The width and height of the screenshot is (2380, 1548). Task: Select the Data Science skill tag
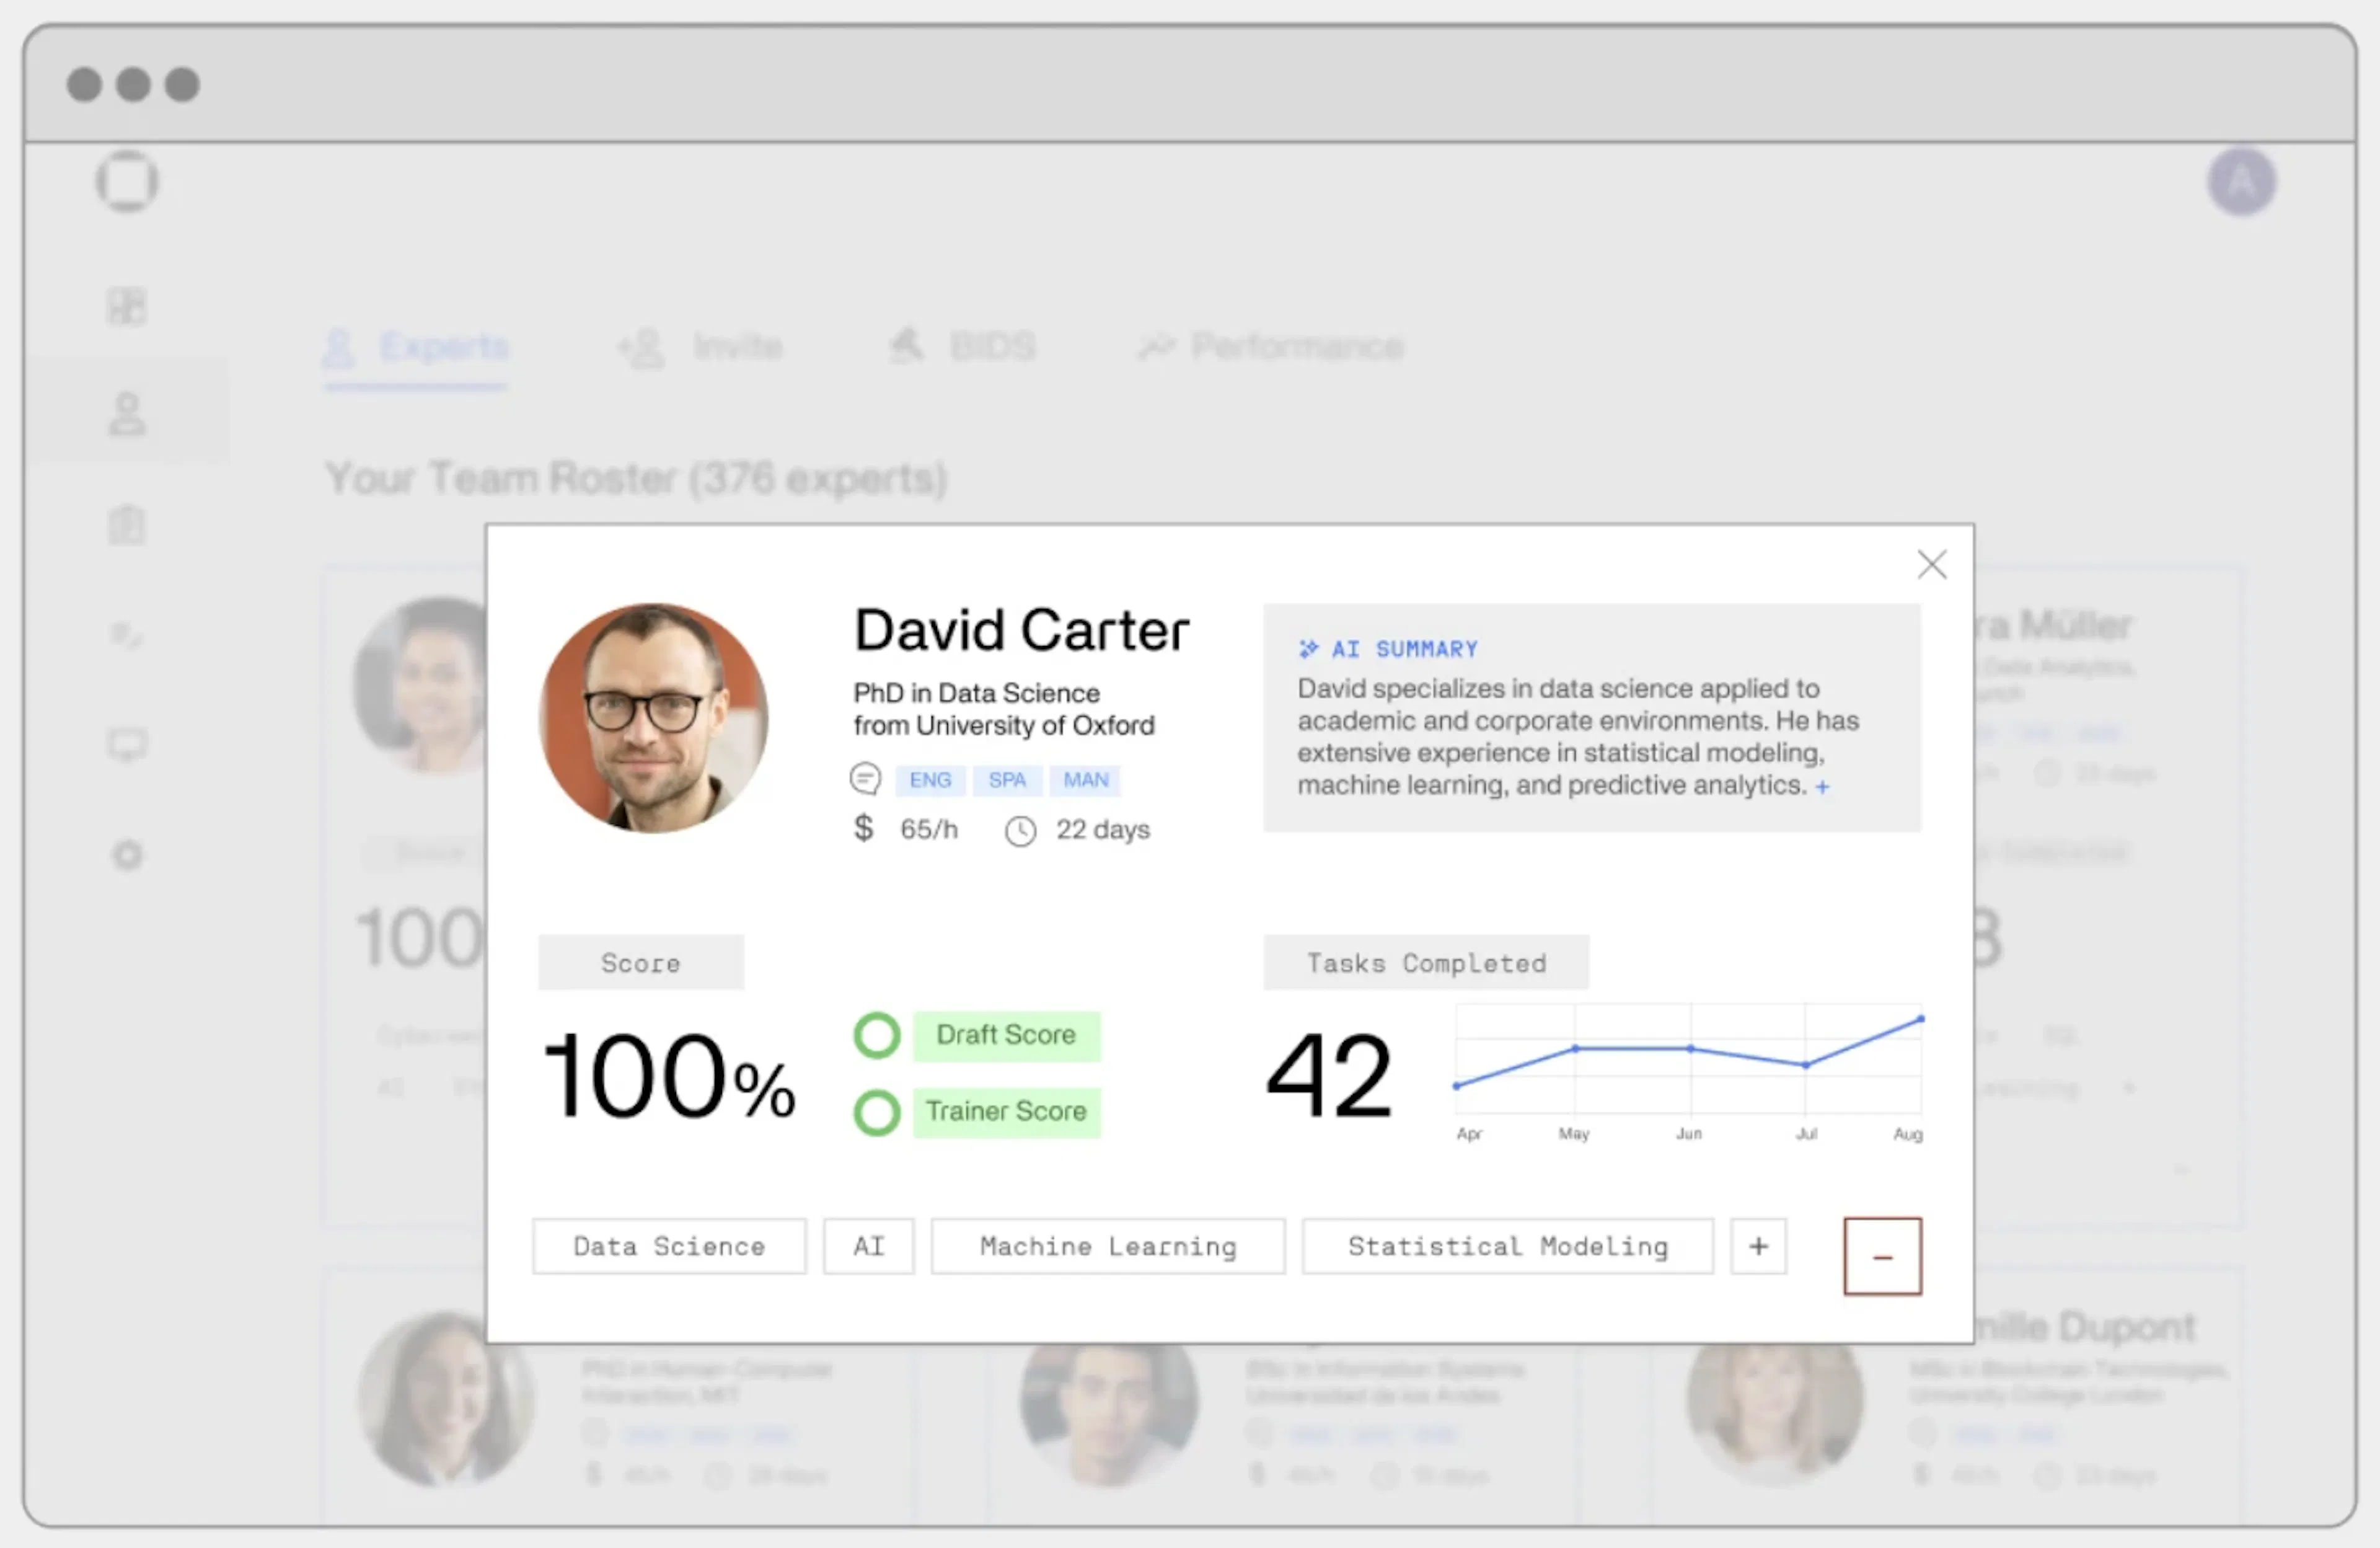669,1246
